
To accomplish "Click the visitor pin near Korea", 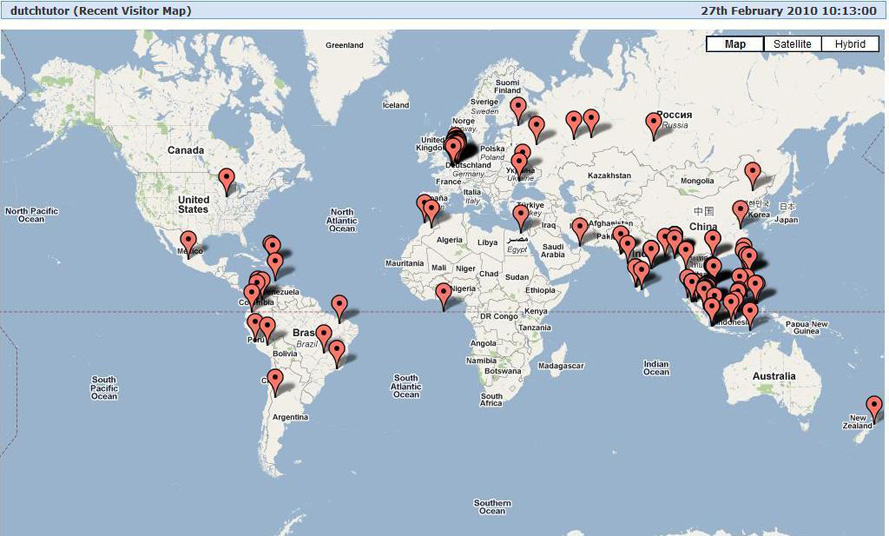I will point(740,214).
